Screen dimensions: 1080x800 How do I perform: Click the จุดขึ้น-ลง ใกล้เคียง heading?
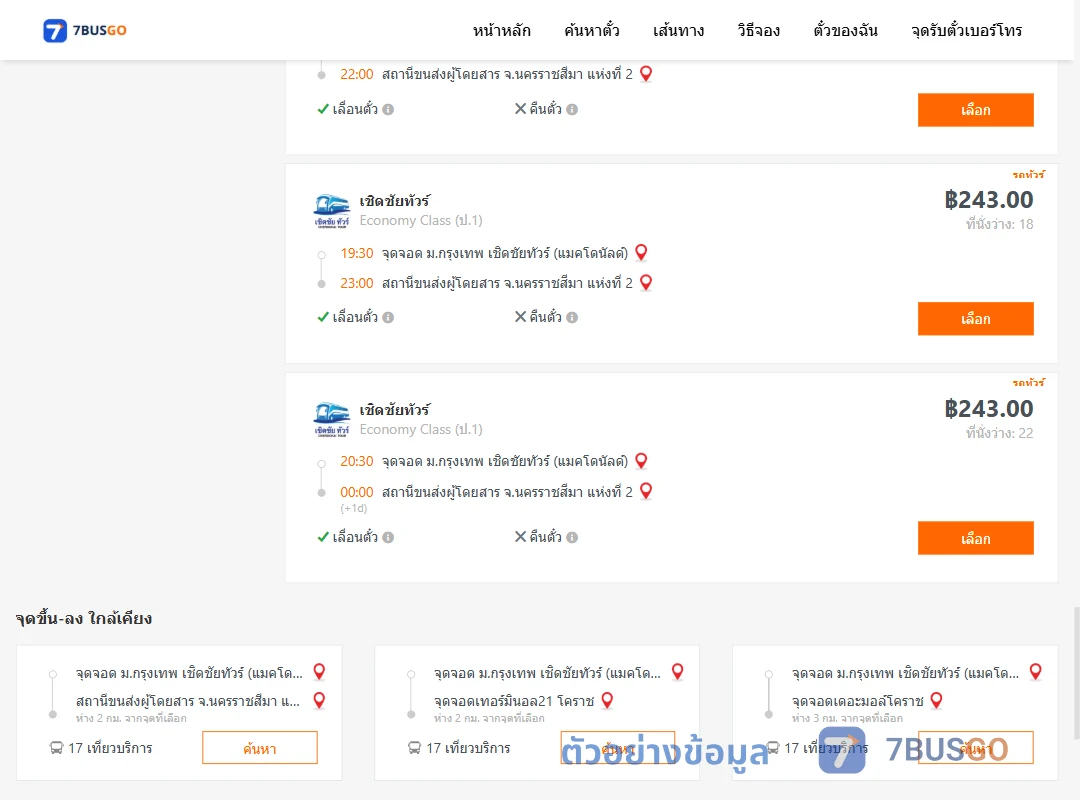(84, 618)
